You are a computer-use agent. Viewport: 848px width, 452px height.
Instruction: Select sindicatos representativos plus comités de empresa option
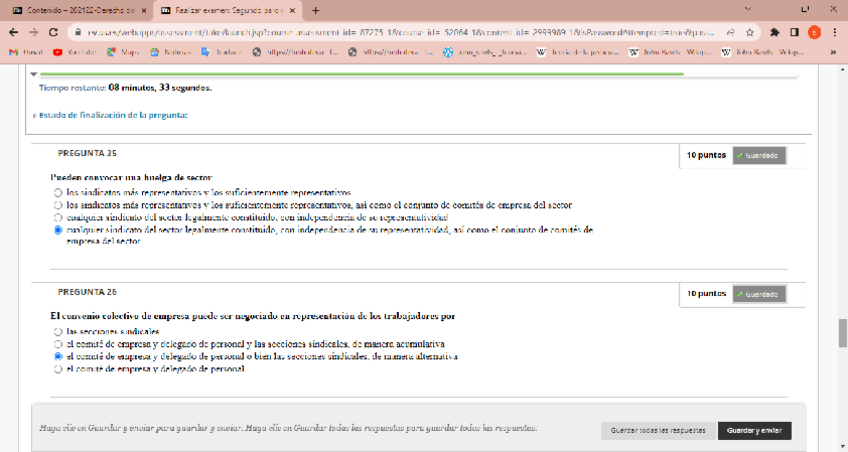click(x=58, y=205)
